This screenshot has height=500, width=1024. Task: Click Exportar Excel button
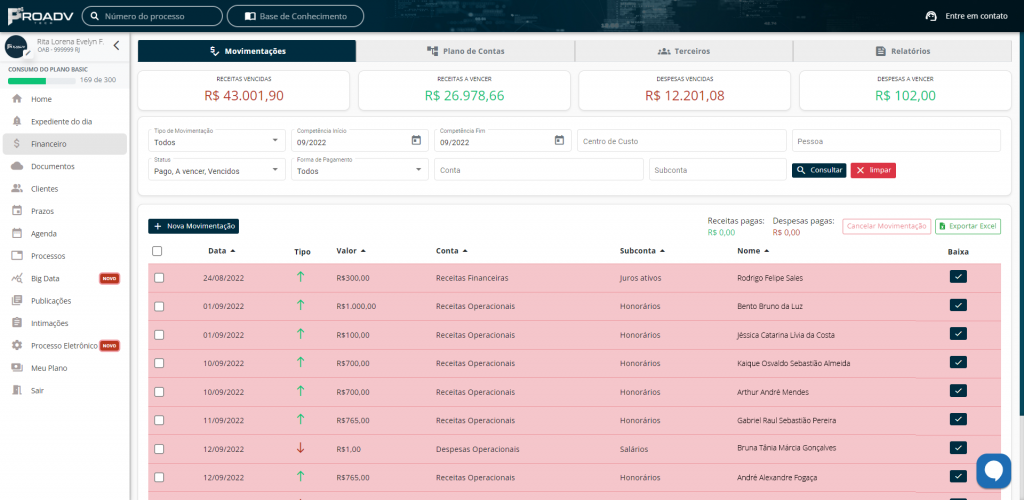pos(968,227)
